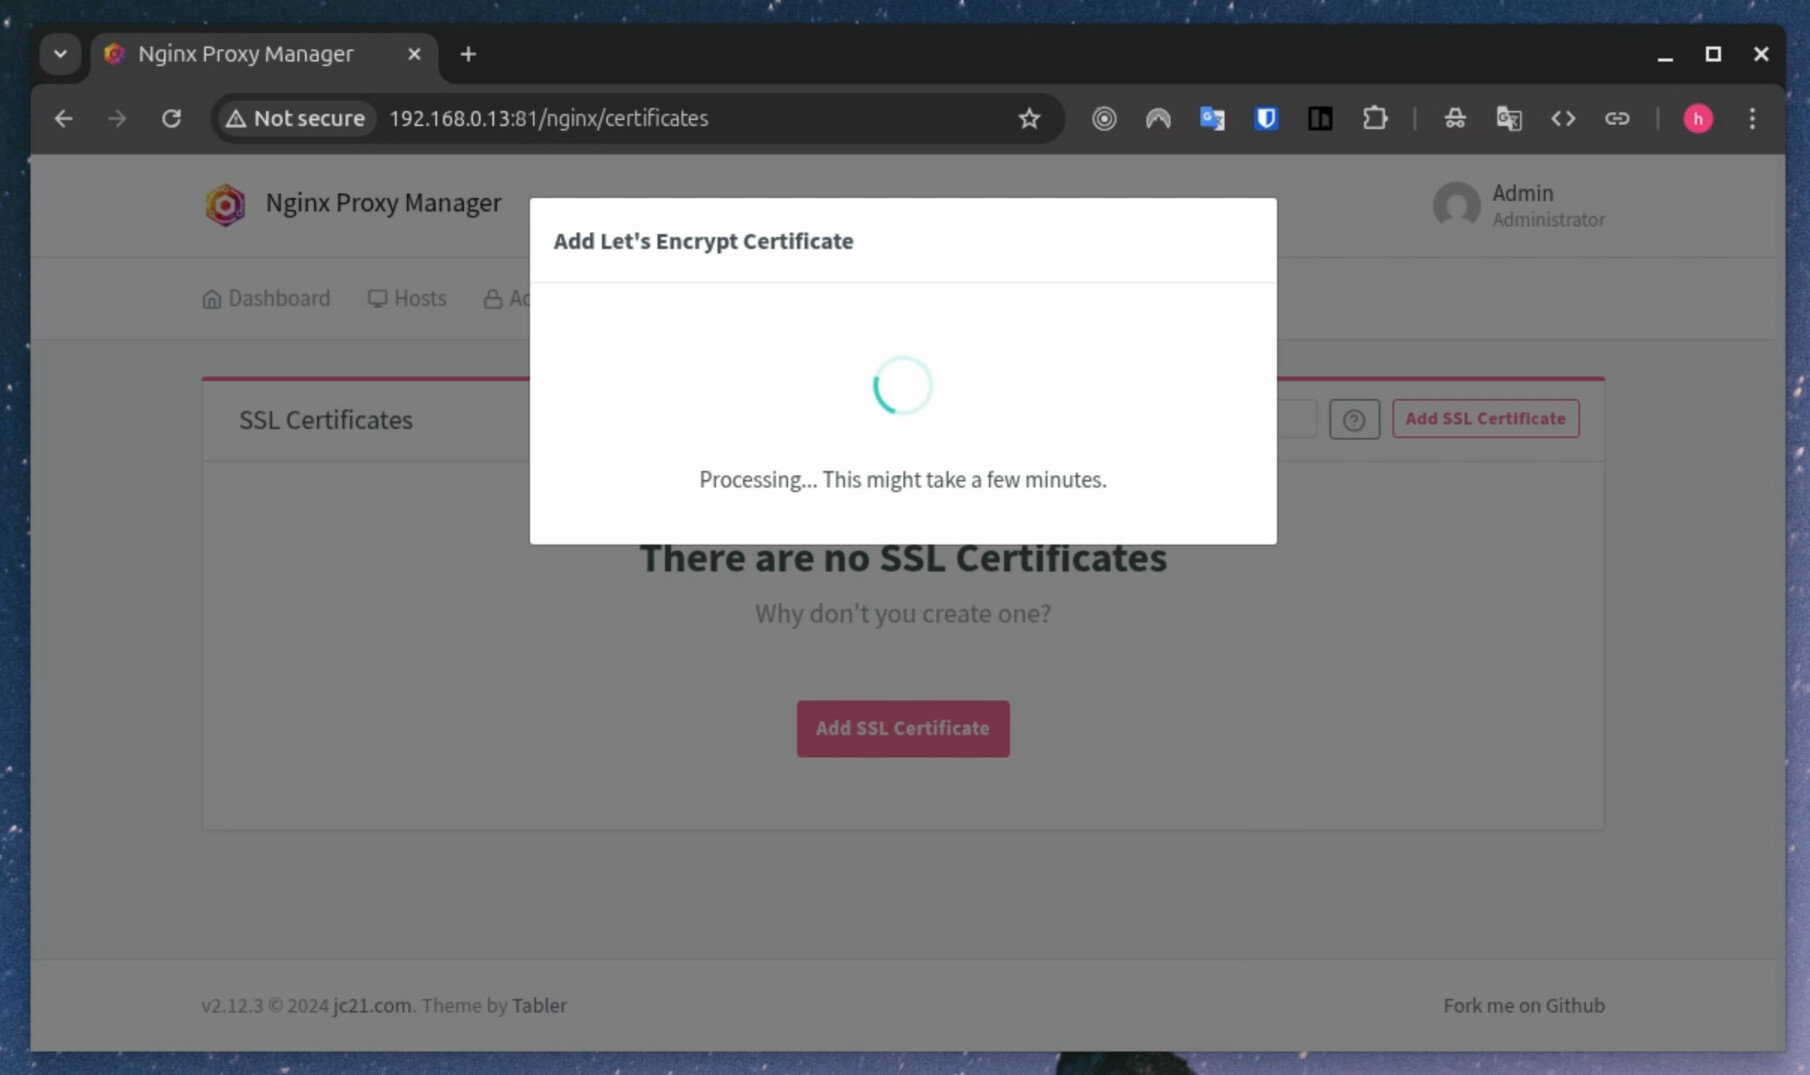This screenshot has width=1810, height=1075.
Task: Close the browser window
Action: [1761, 54]
